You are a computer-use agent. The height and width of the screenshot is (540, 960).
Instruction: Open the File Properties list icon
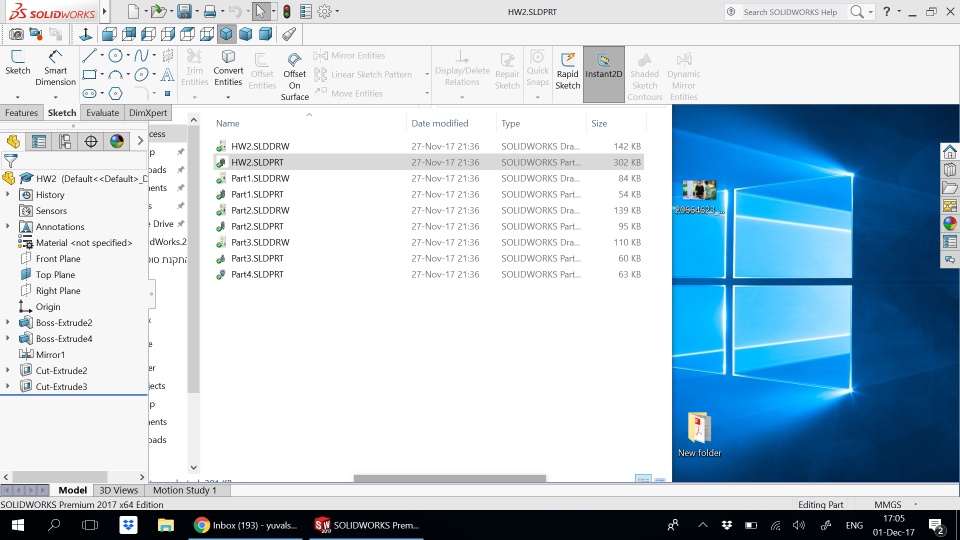[306, 11]
